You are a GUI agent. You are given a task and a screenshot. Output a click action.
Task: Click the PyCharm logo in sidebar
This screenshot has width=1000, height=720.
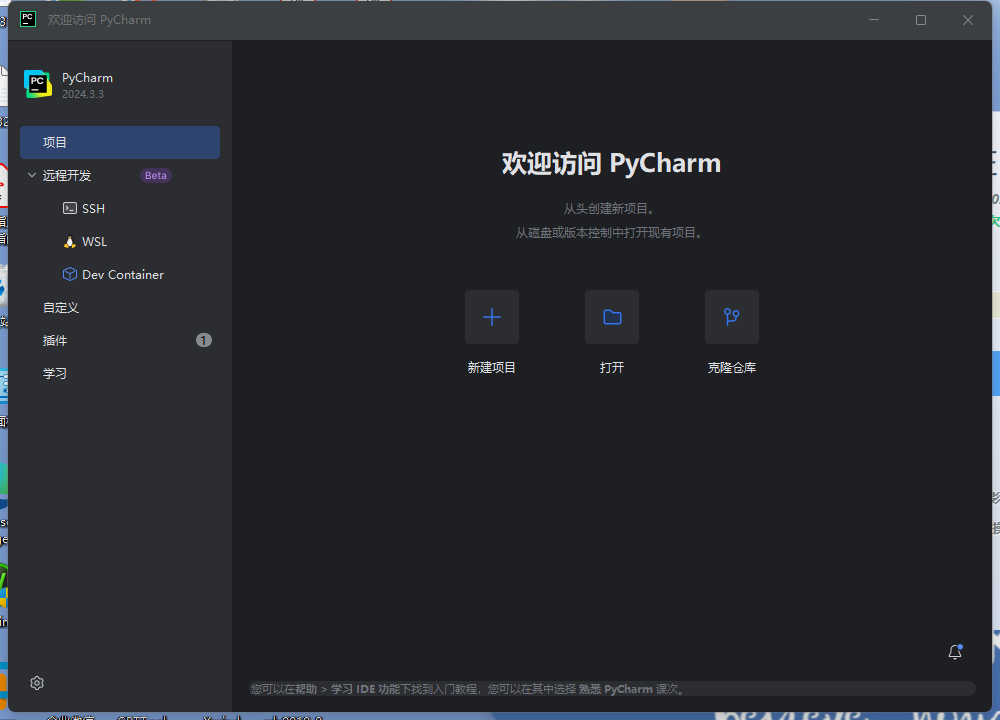pos(38,85)
